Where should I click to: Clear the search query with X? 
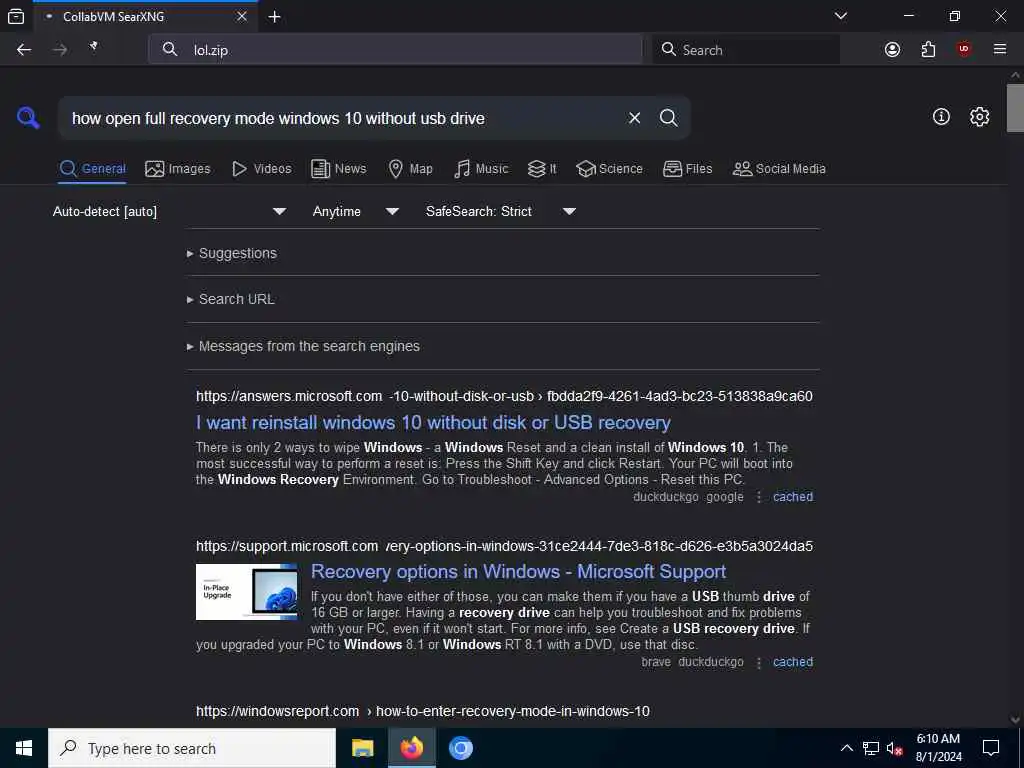click(634, 118)
